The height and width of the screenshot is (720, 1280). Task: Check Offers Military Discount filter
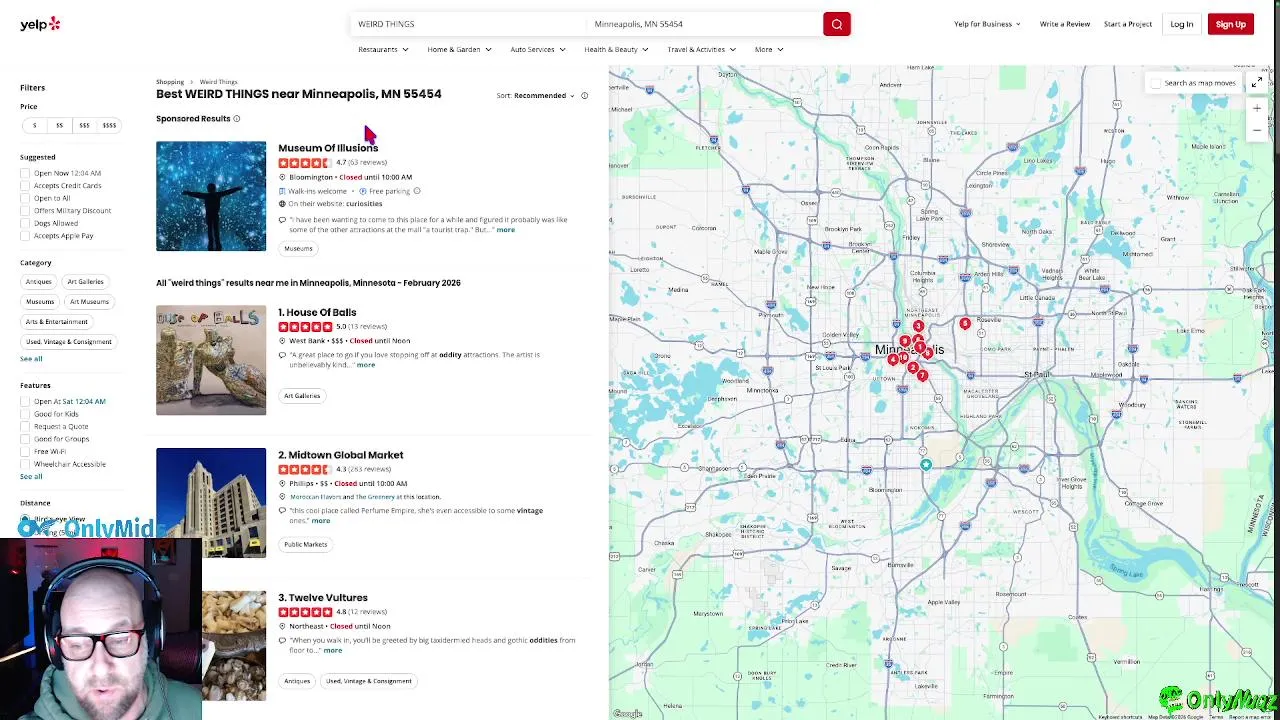[25, 211]
